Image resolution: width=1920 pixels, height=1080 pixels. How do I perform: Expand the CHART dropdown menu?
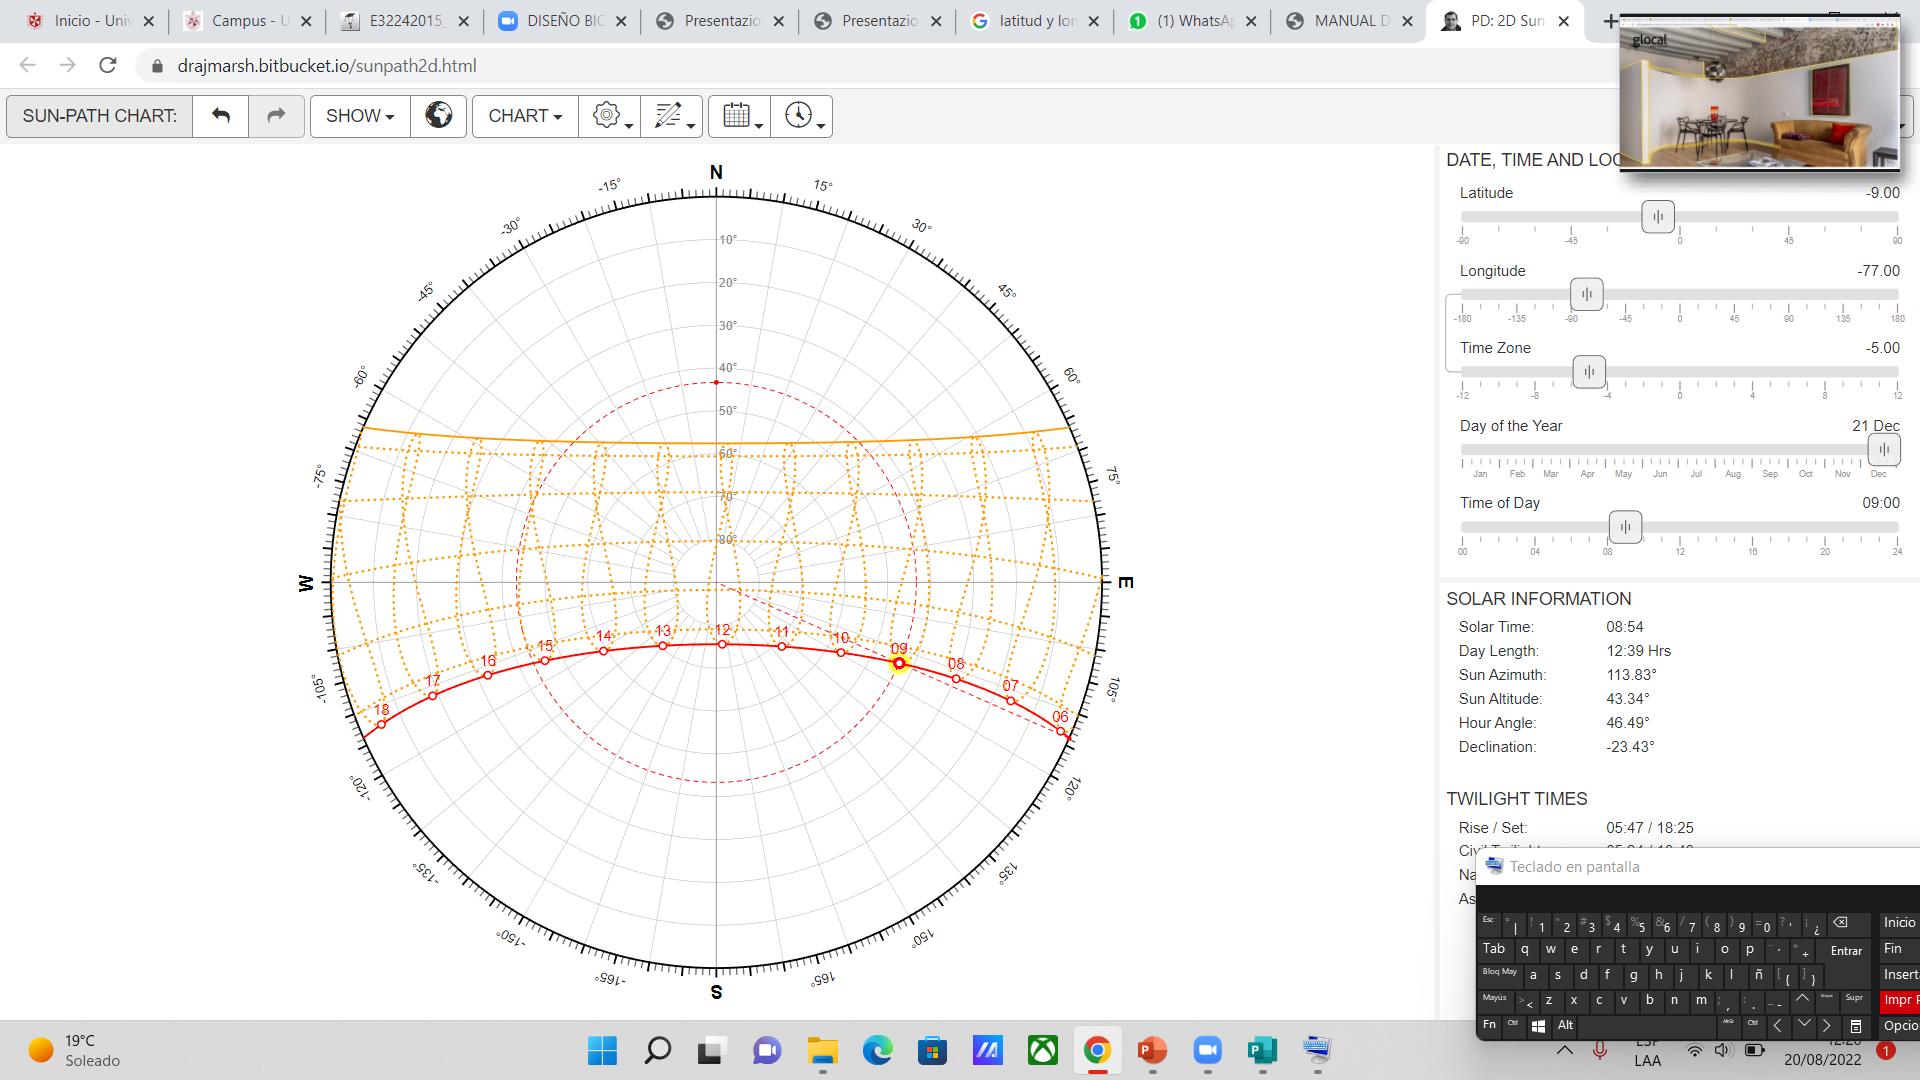click(x=525, y=116)
